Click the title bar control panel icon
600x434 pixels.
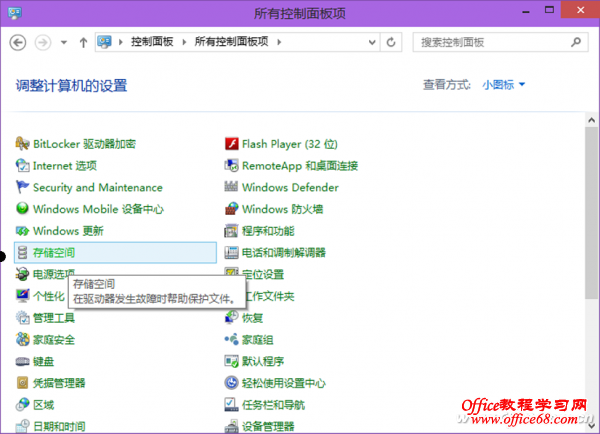coord(15,13)
